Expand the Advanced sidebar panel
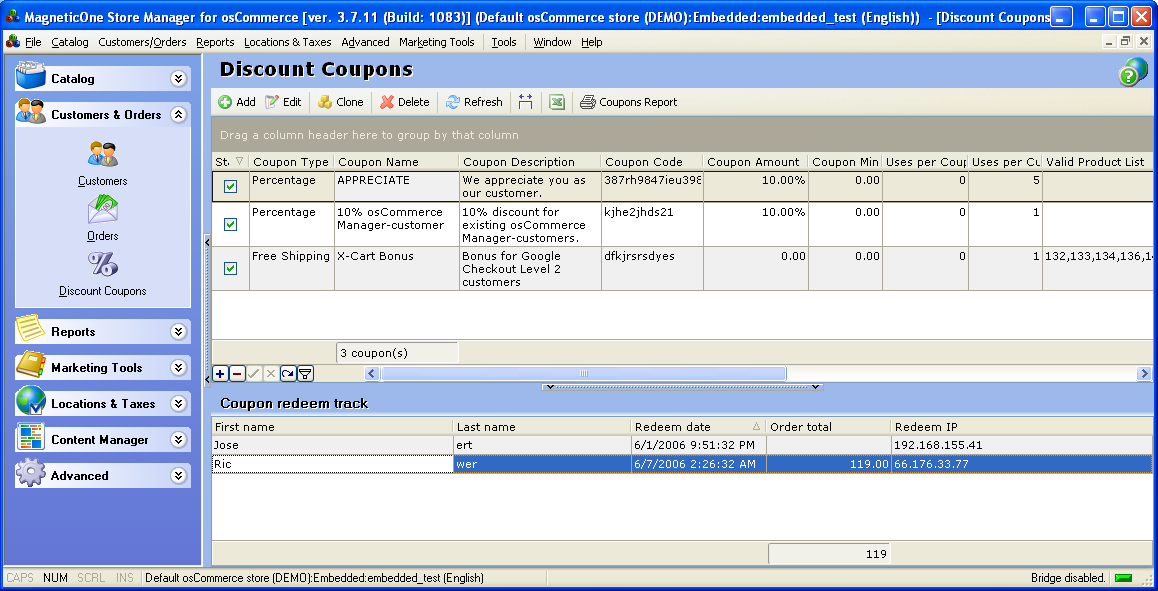Image resolution: width=1158 pixels, height=591 pixels. [178, 476]
